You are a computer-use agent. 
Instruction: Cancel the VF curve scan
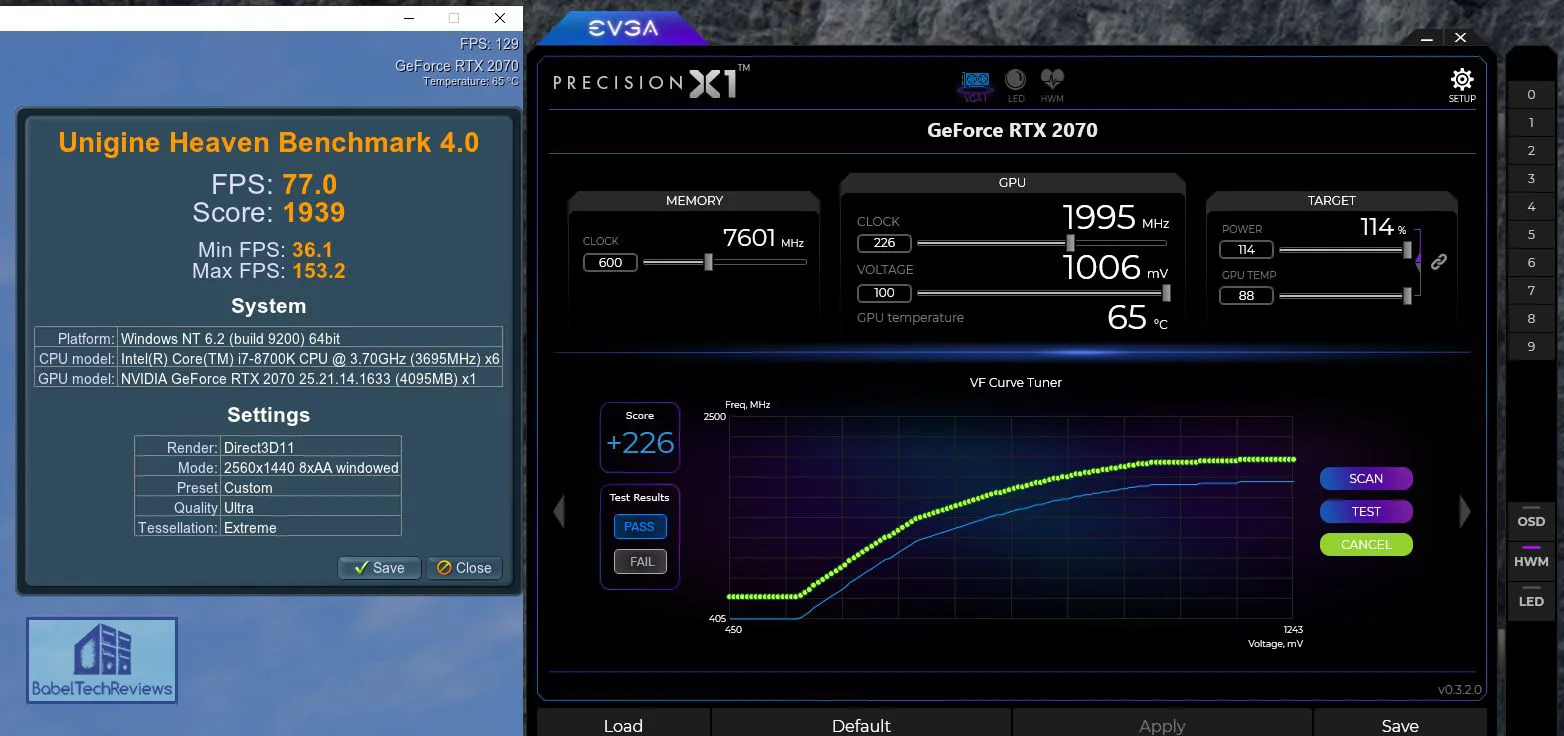(x=1366, y=545)
